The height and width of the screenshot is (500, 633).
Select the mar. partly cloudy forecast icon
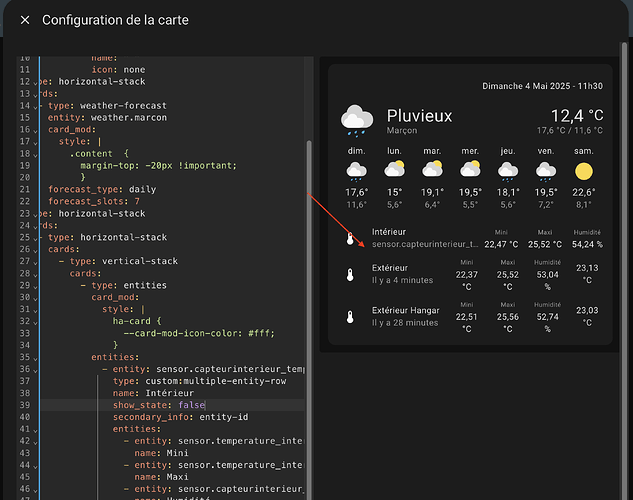tap(432, 169)
